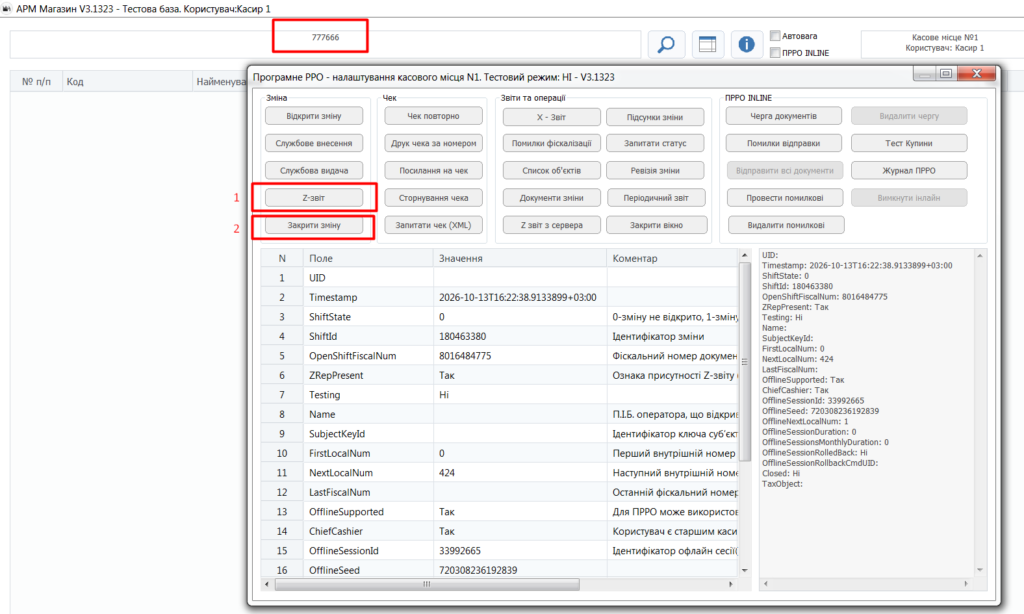
Task: Click the Код column header in main window
Action: point(127,82)
